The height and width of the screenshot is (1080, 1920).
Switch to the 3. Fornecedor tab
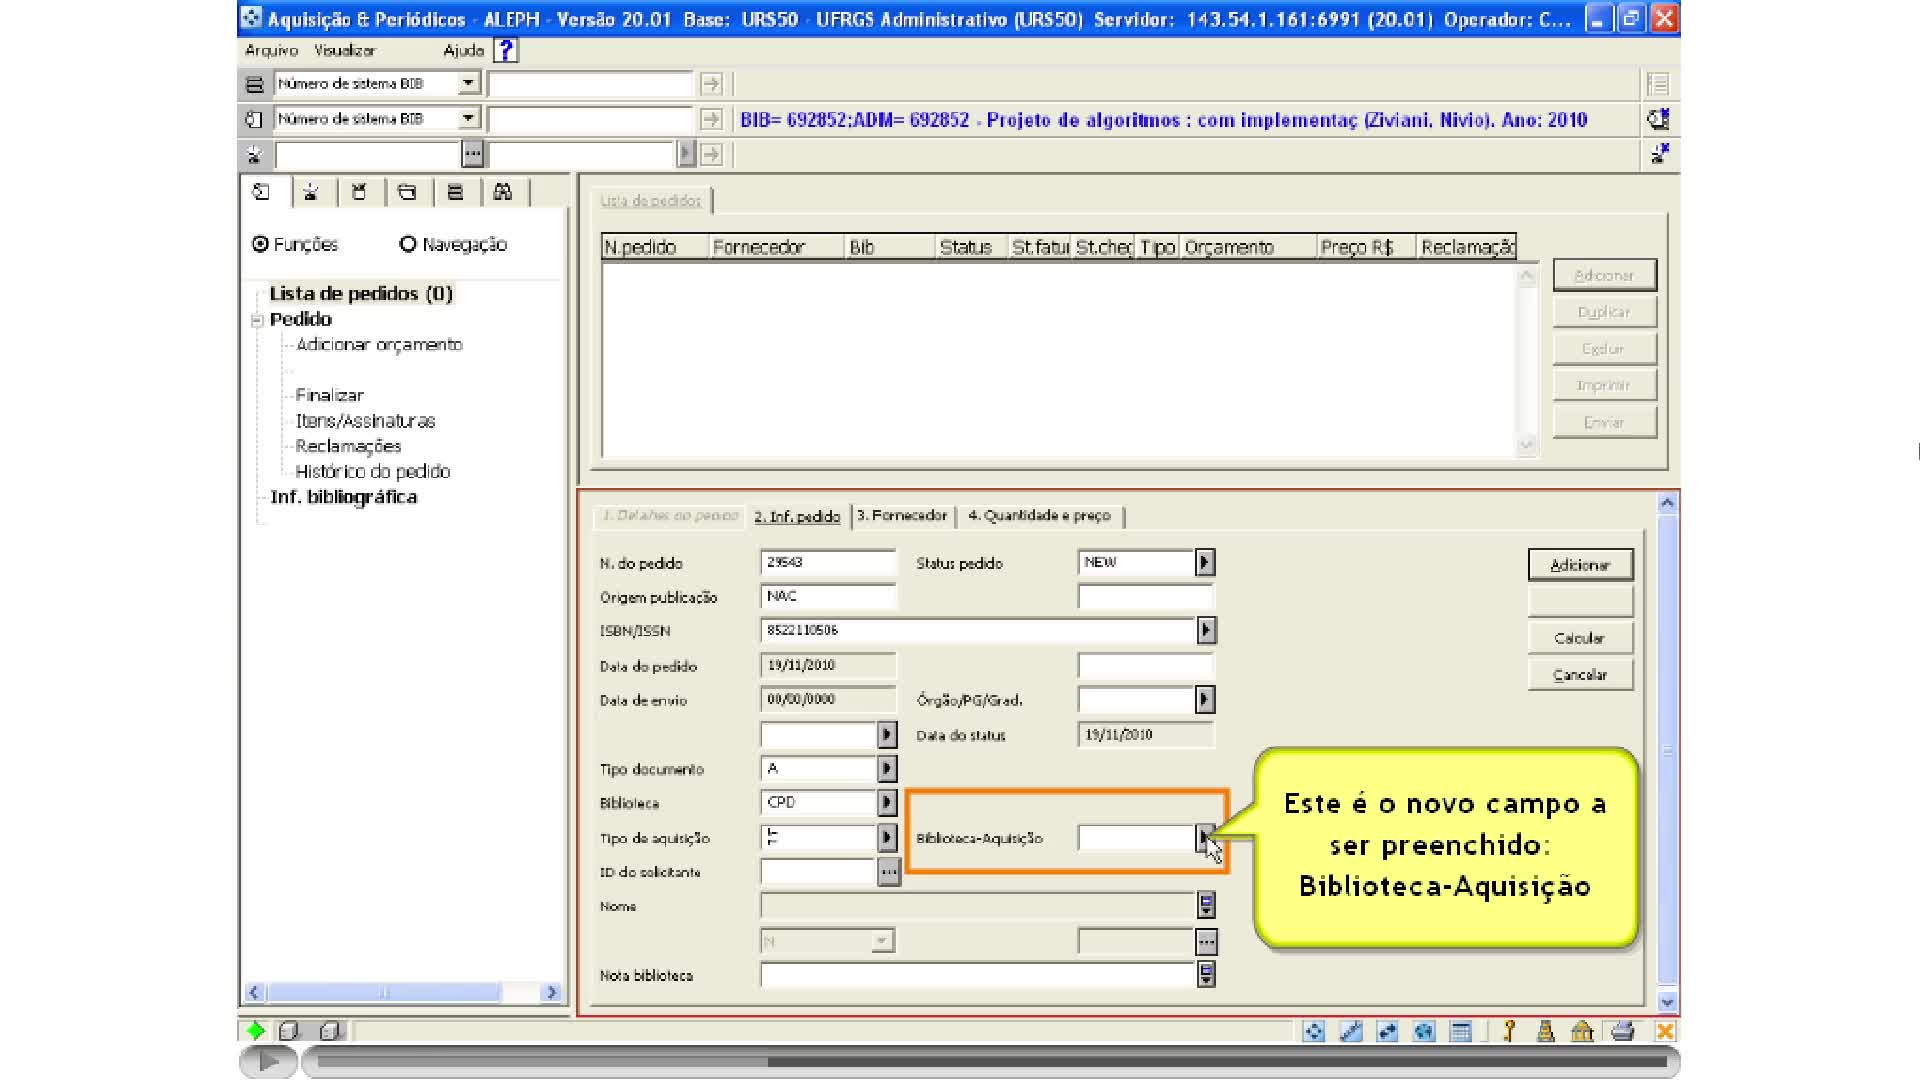(902, 515)
